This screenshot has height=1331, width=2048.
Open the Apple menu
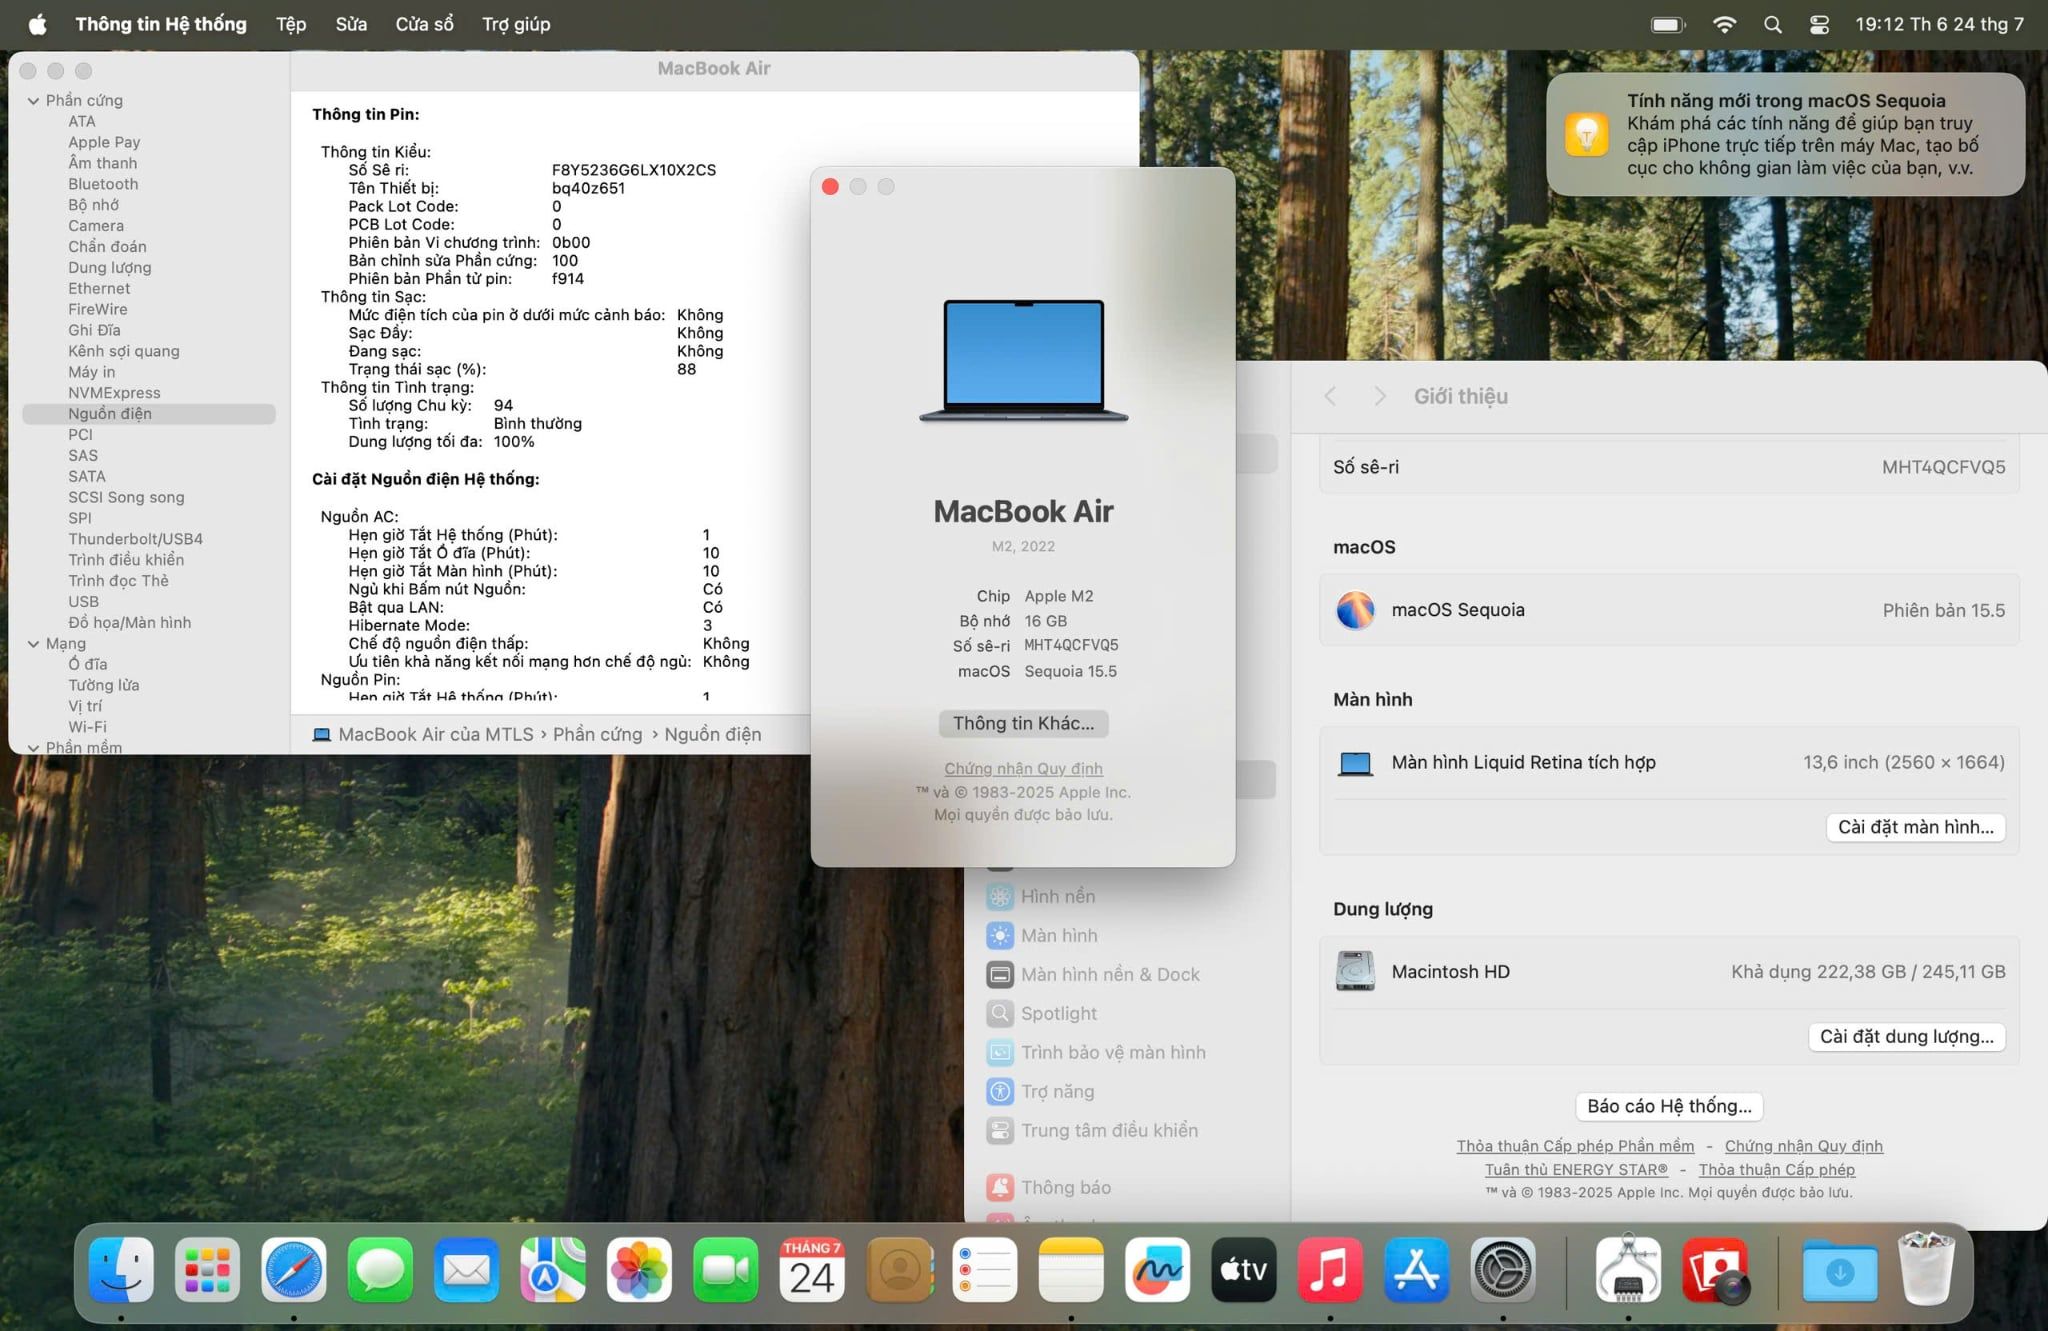point(37,24)
